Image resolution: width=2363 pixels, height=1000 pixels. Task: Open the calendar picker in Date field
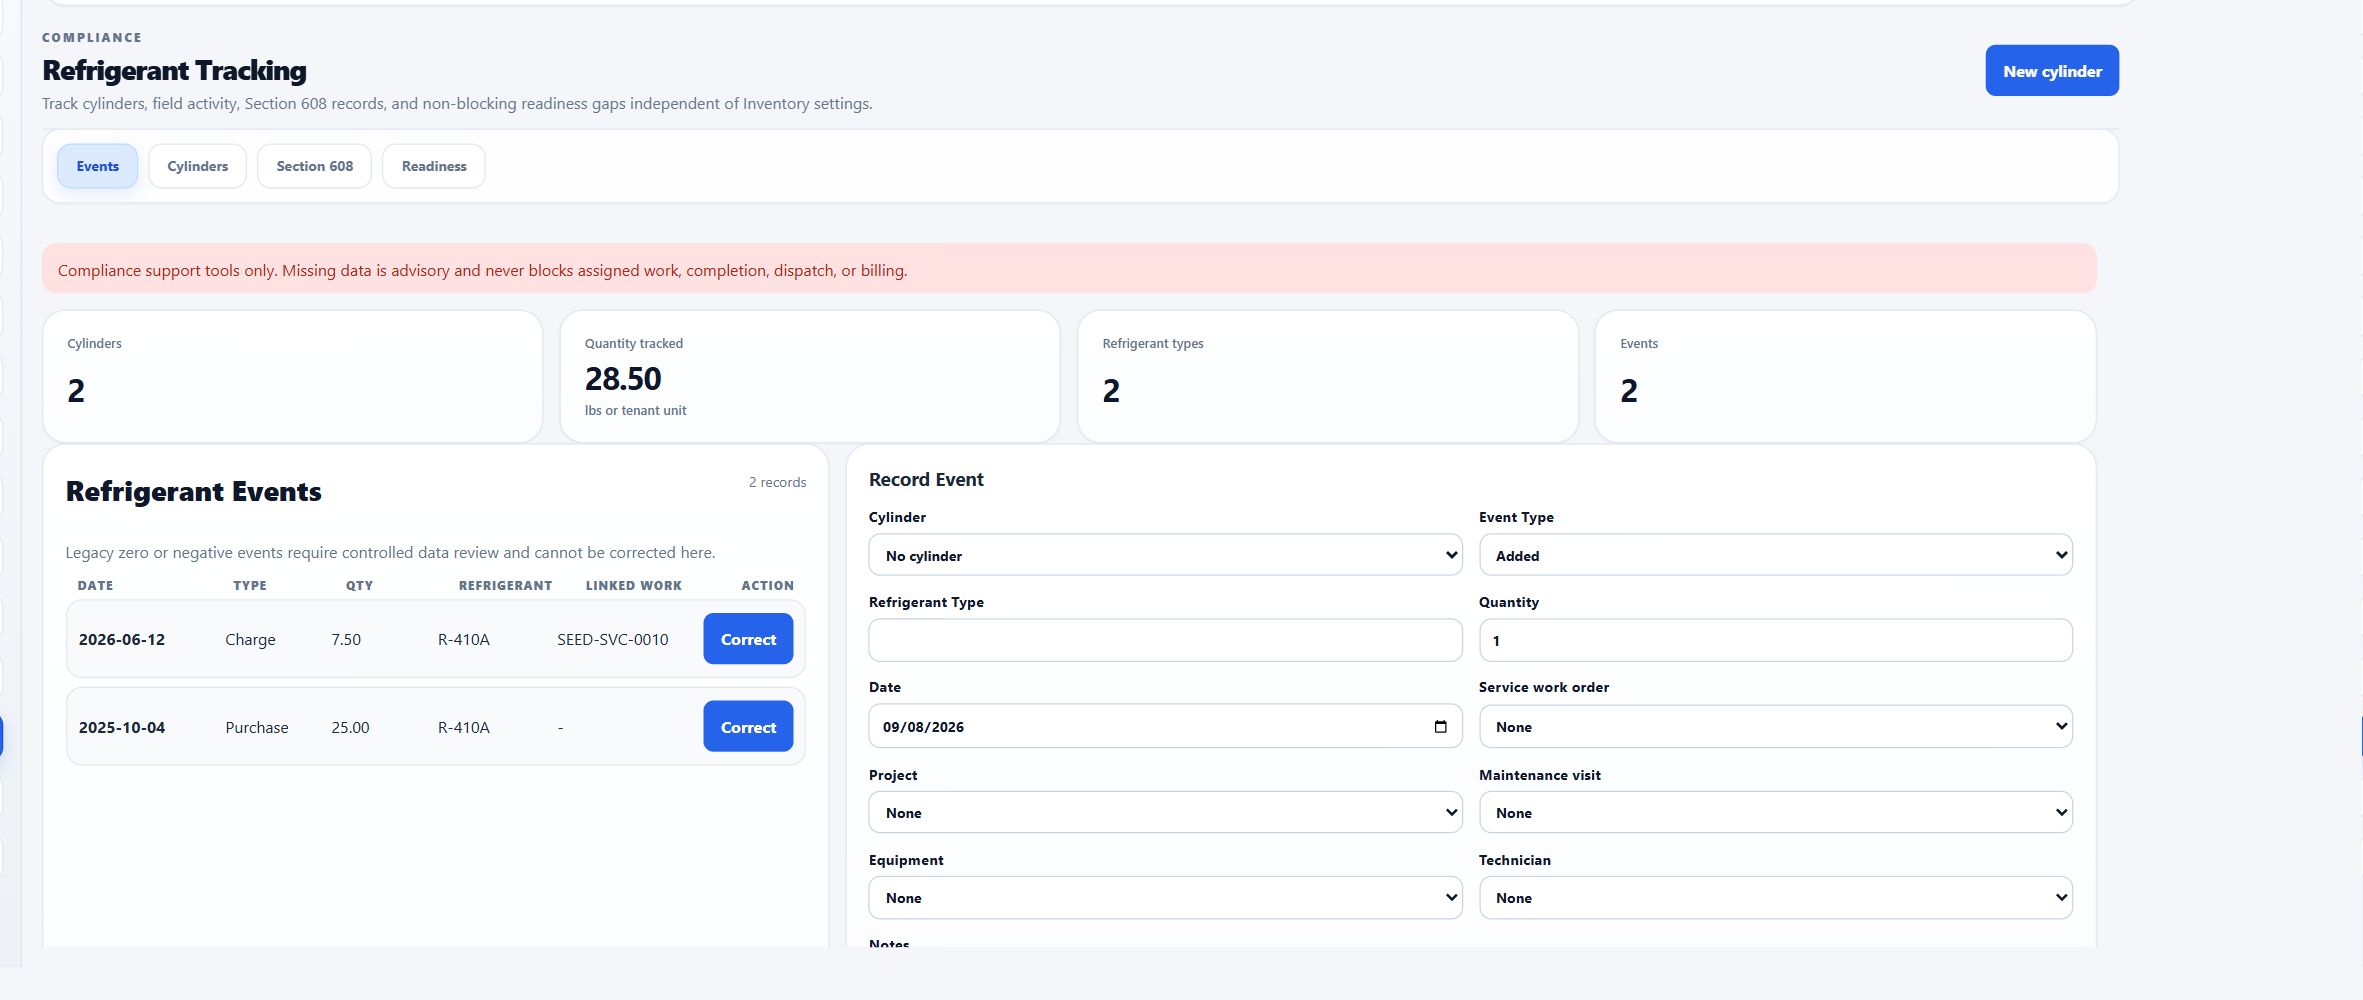tap(1440, 727)
